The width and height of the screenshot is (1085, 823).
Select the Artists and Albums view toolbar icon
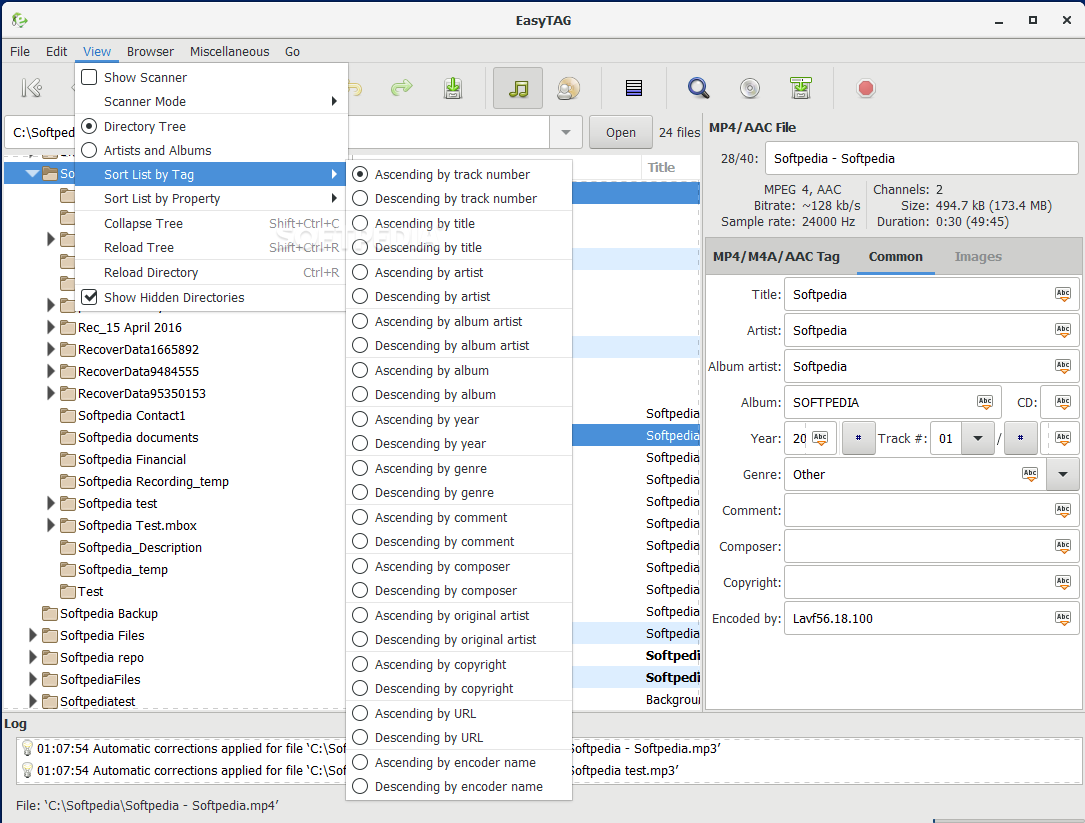tap(568, 88)
